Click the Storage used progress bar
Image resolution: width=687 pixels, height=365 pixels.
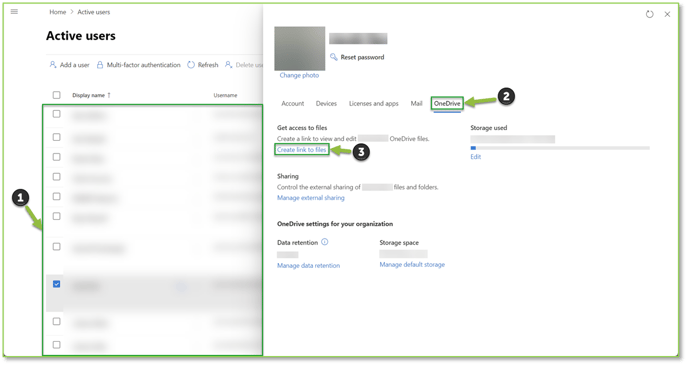pyautogui.click(x=560, y=148)
